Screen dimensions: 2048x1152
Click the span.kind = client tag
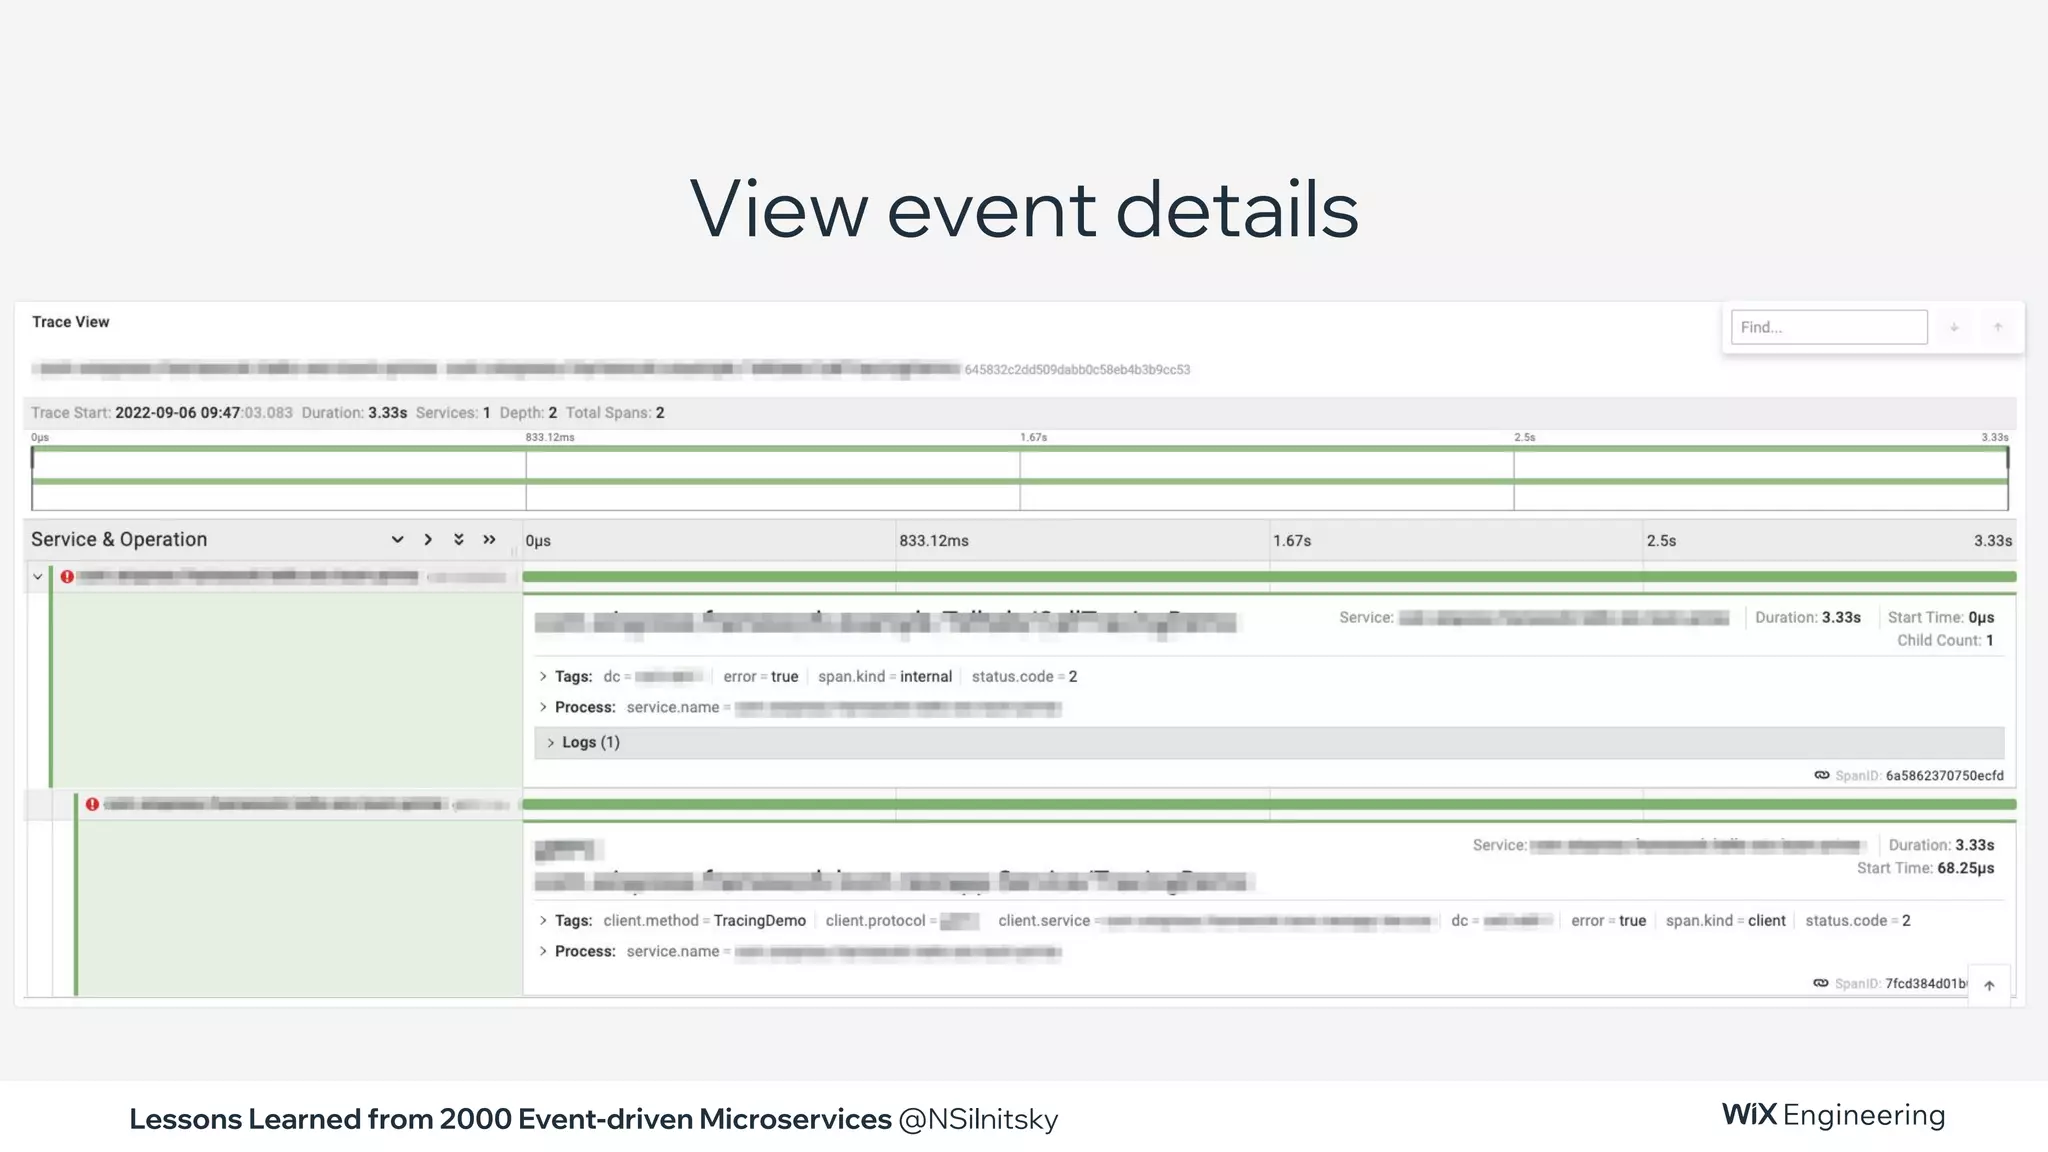[x=1725, y=920]
